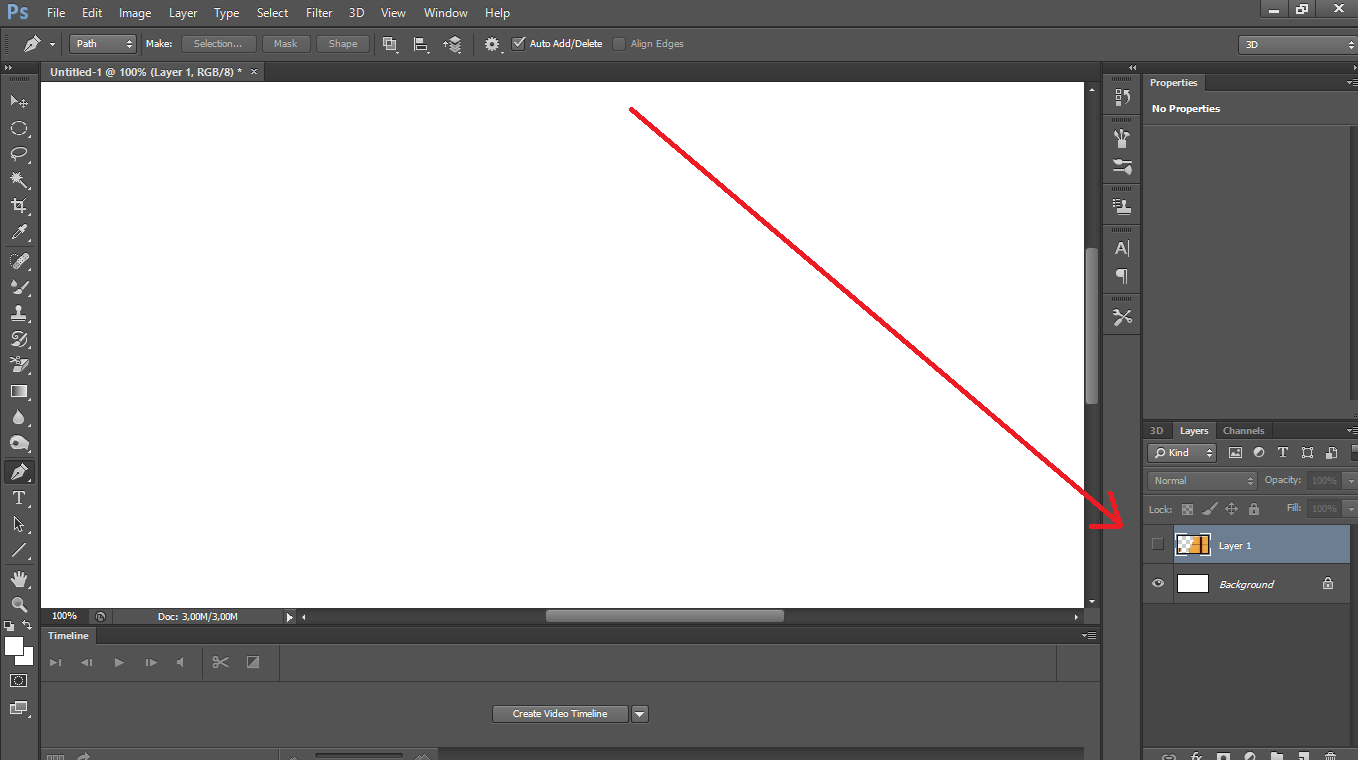Screen dimensions: 1358x760
Task: Select the Elliptical Marquee tool
Action: (x=19, y=128)
